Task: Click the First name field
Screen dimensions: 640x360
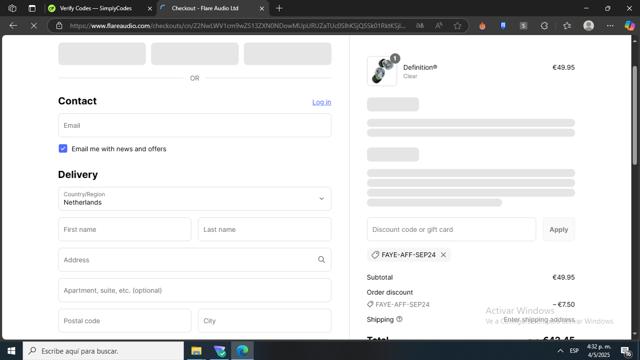Action: pyautogui.click(x=124, y=229)
